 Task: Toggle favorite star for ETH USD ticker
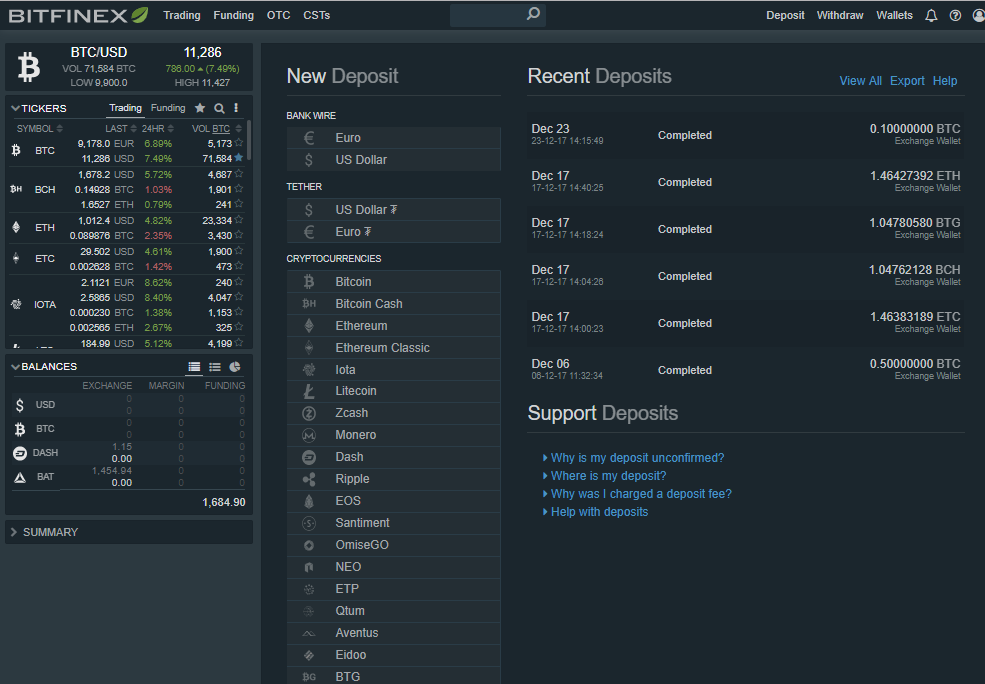click(239, 220)
